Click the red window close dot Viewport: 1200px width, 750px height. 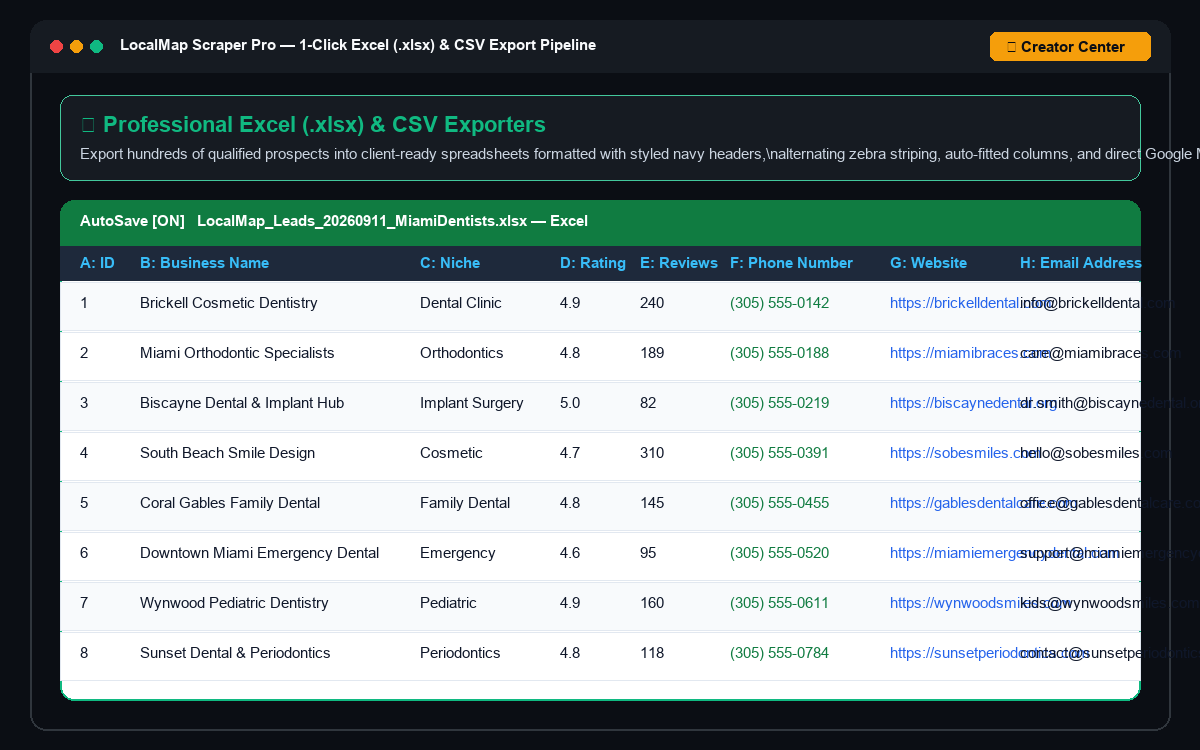[x=57, y=47]
